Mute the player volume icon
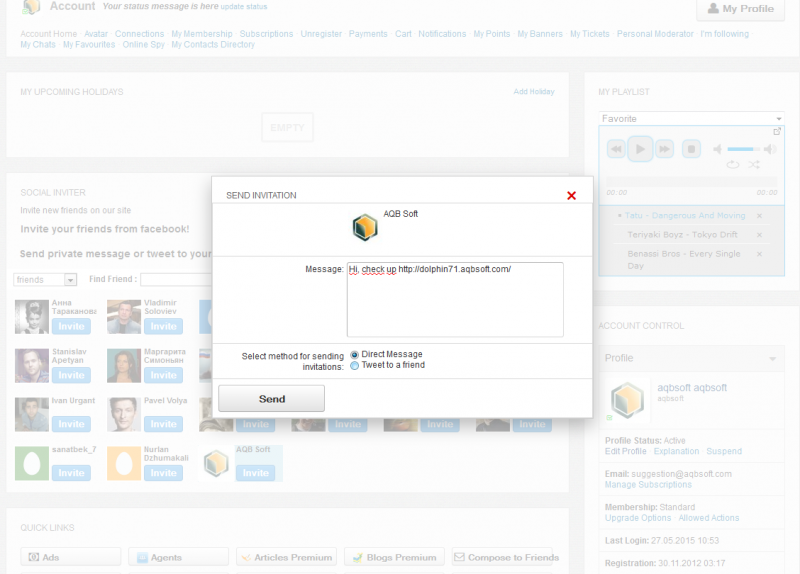800x574 pixels. click(717, 149)
